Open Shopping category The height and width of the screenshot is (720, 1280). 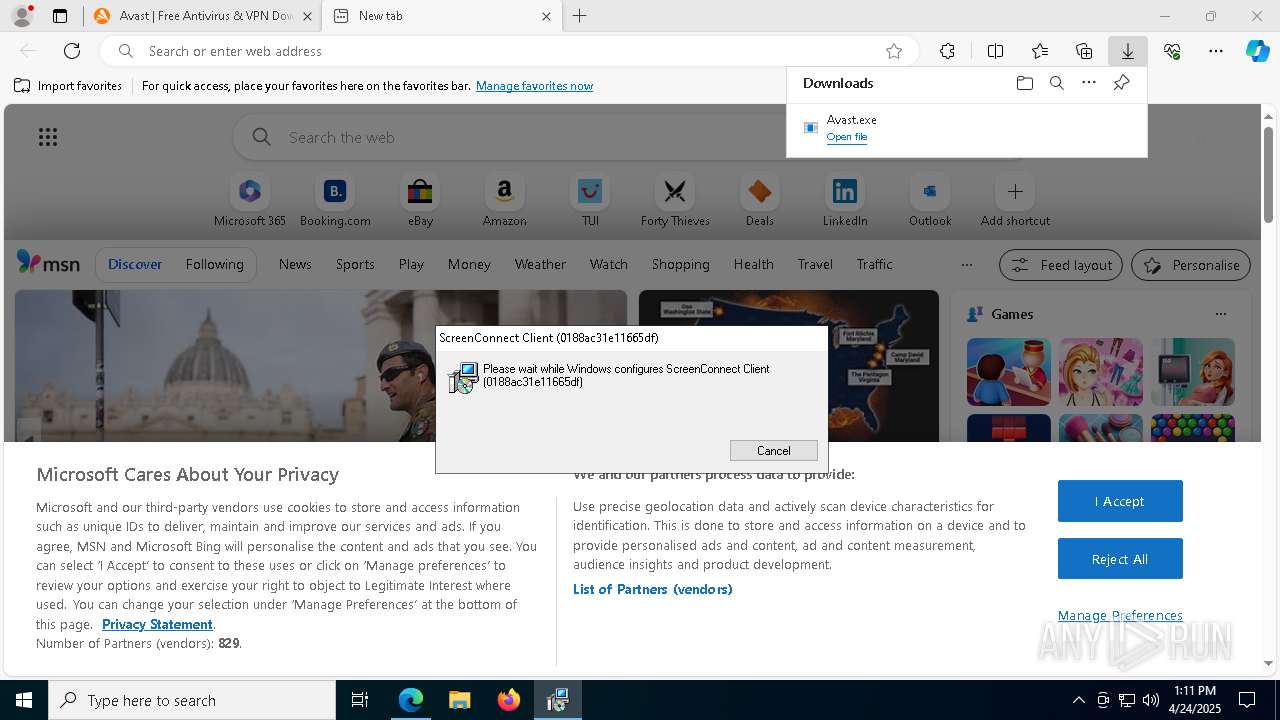pyautogui.click(x=680, y=264)
